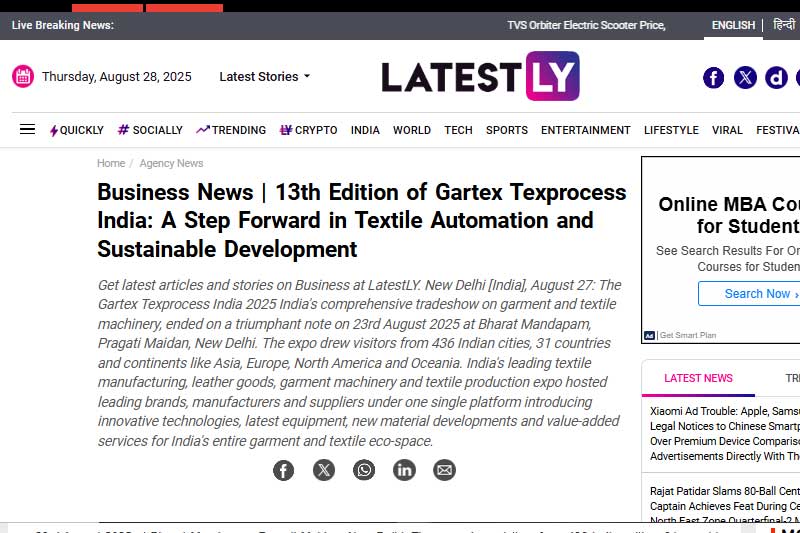The width and height of the screenshot is (800, 533).
Task: Open TVS Orbiter Electric Scooter breaking news
Action: pyautogui.click(x=586, y=25)
